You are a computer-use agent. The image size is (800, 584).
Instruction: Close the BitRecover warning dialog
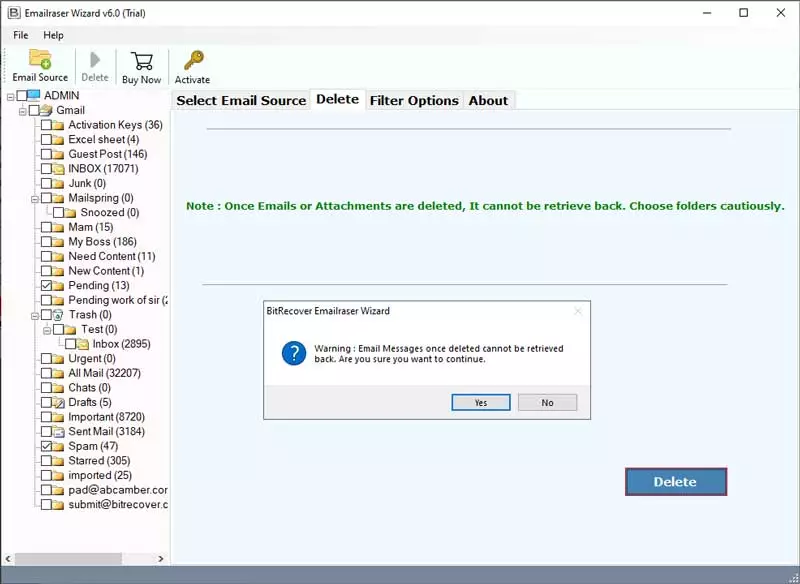(578, 311)
